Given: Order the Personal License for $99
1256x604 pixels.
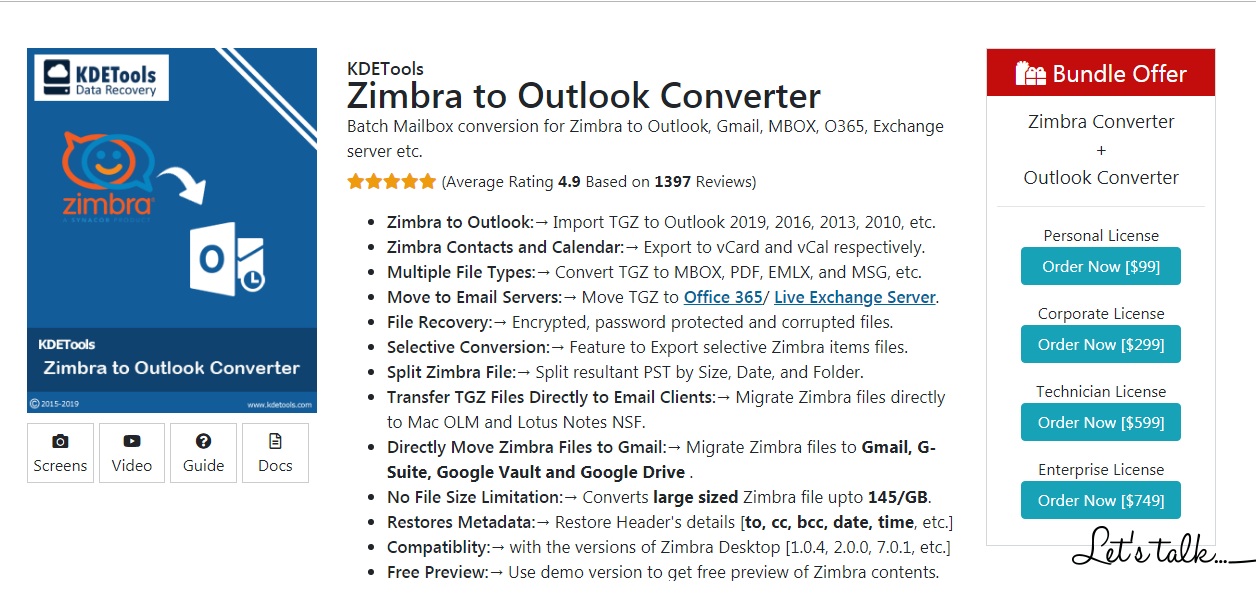Looking at the screenshot, I should click(1100, 266).
